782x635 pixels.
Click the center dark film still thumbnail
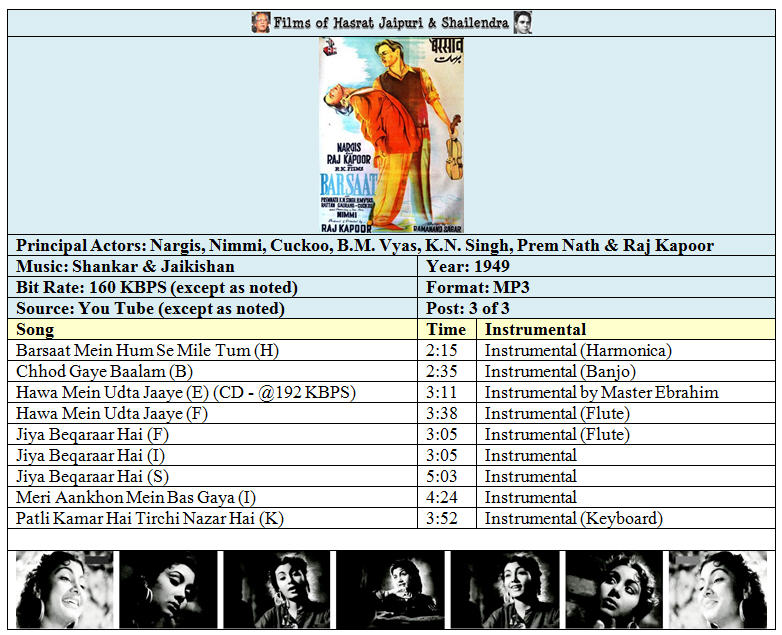391,589
